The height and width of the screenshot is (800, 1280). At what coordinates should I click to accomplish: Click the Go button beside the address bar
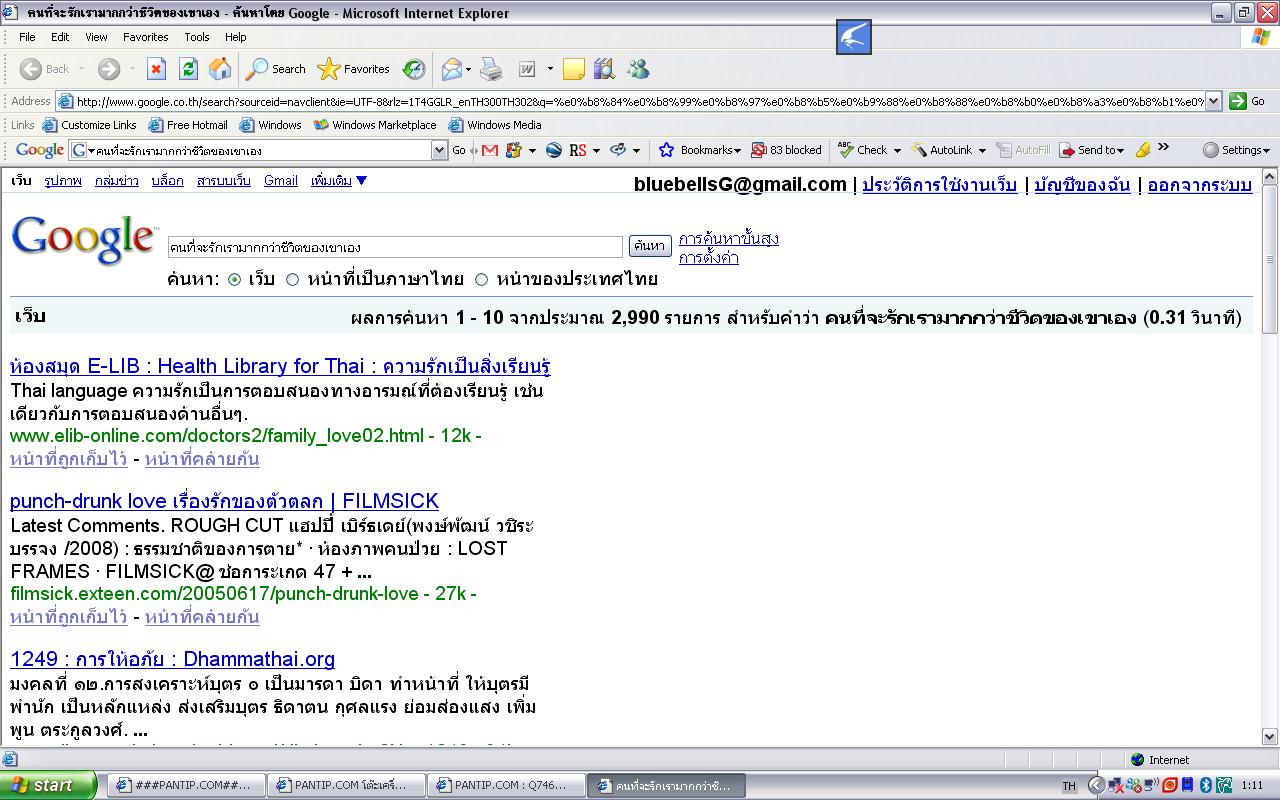click(x=1248, y=101)
